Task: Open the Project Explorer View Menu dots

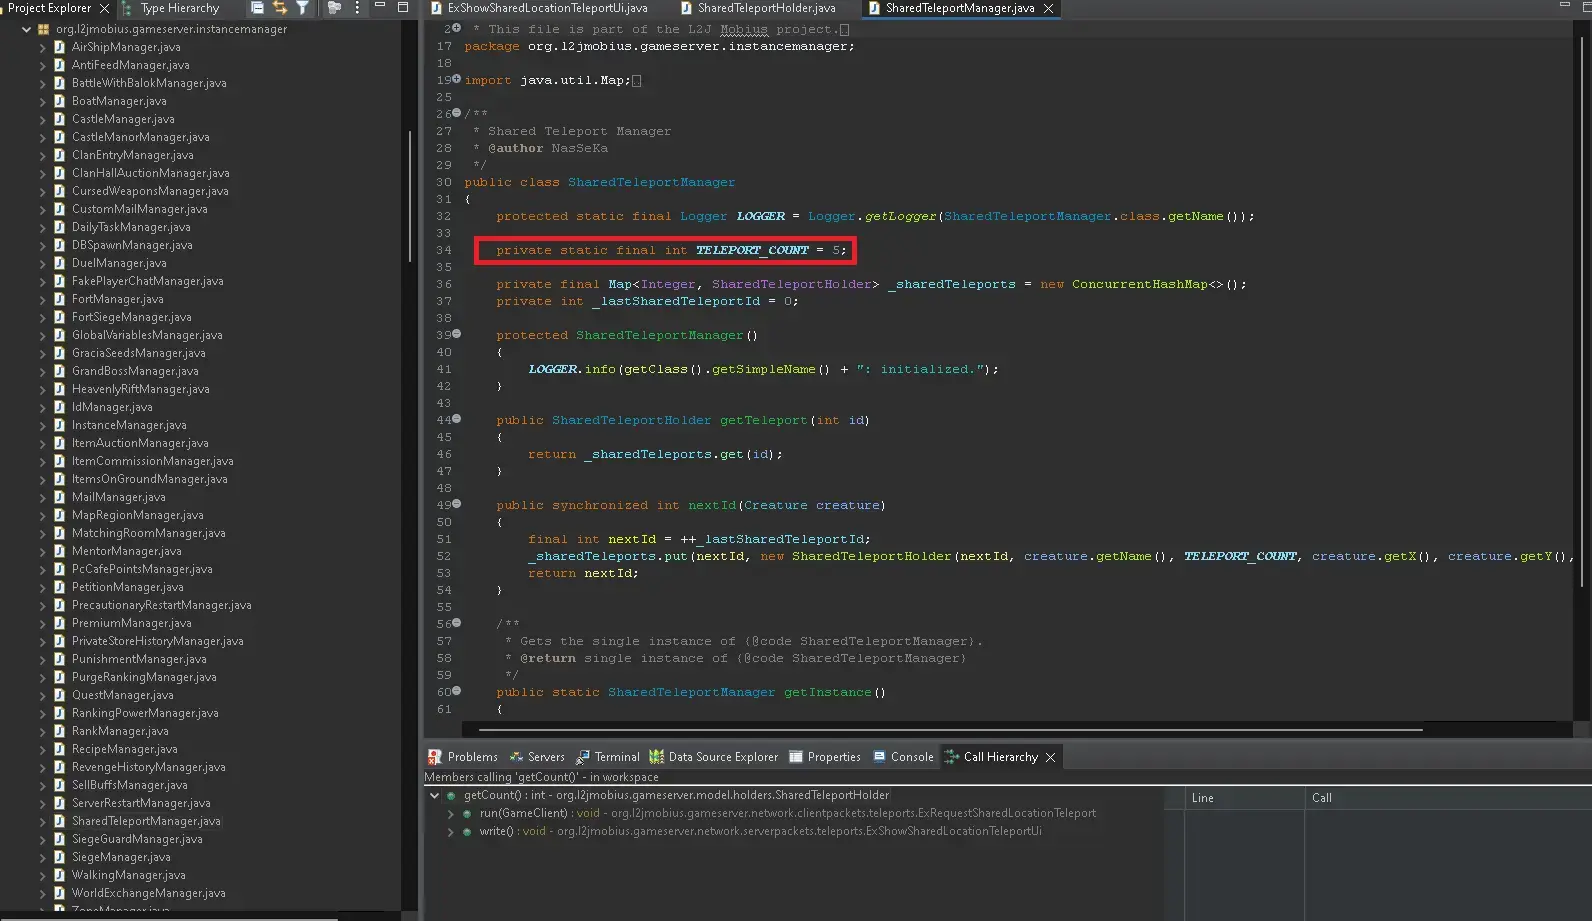Action: click(357, 8)
